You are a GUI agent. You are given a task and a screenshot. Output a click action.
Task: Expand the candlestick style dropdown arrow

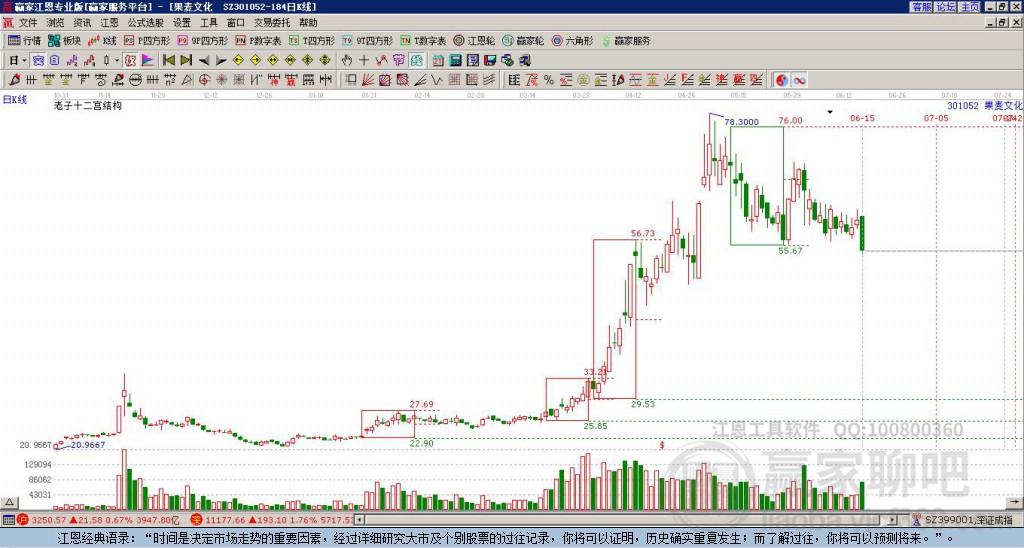pos(117,61)
